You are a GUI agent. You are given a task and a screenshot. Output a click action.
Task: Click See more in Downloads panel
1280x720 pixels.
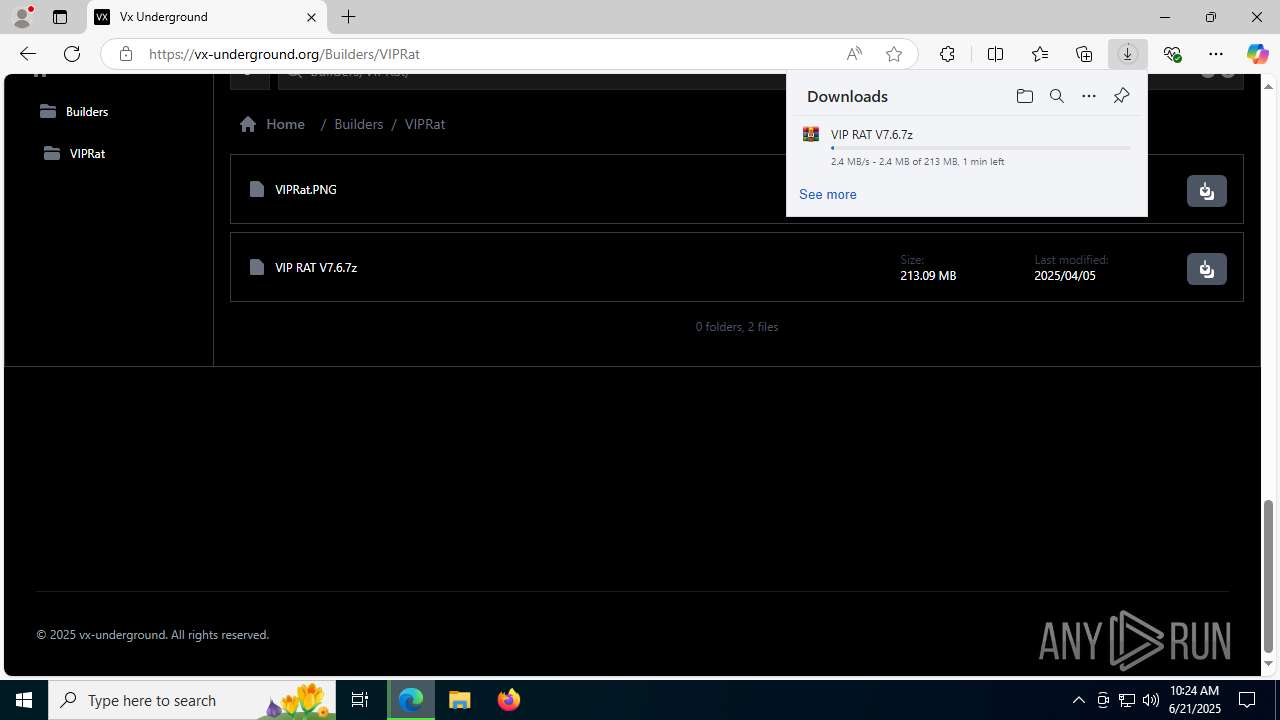828,194
